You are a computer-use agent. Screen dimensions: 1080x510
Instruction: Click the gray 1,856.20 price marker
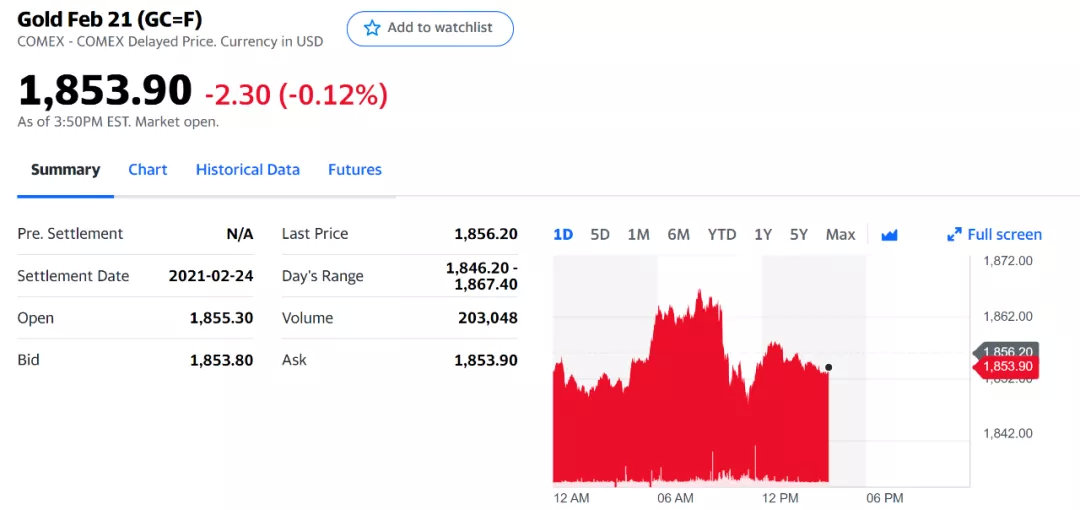[1007, 351]
